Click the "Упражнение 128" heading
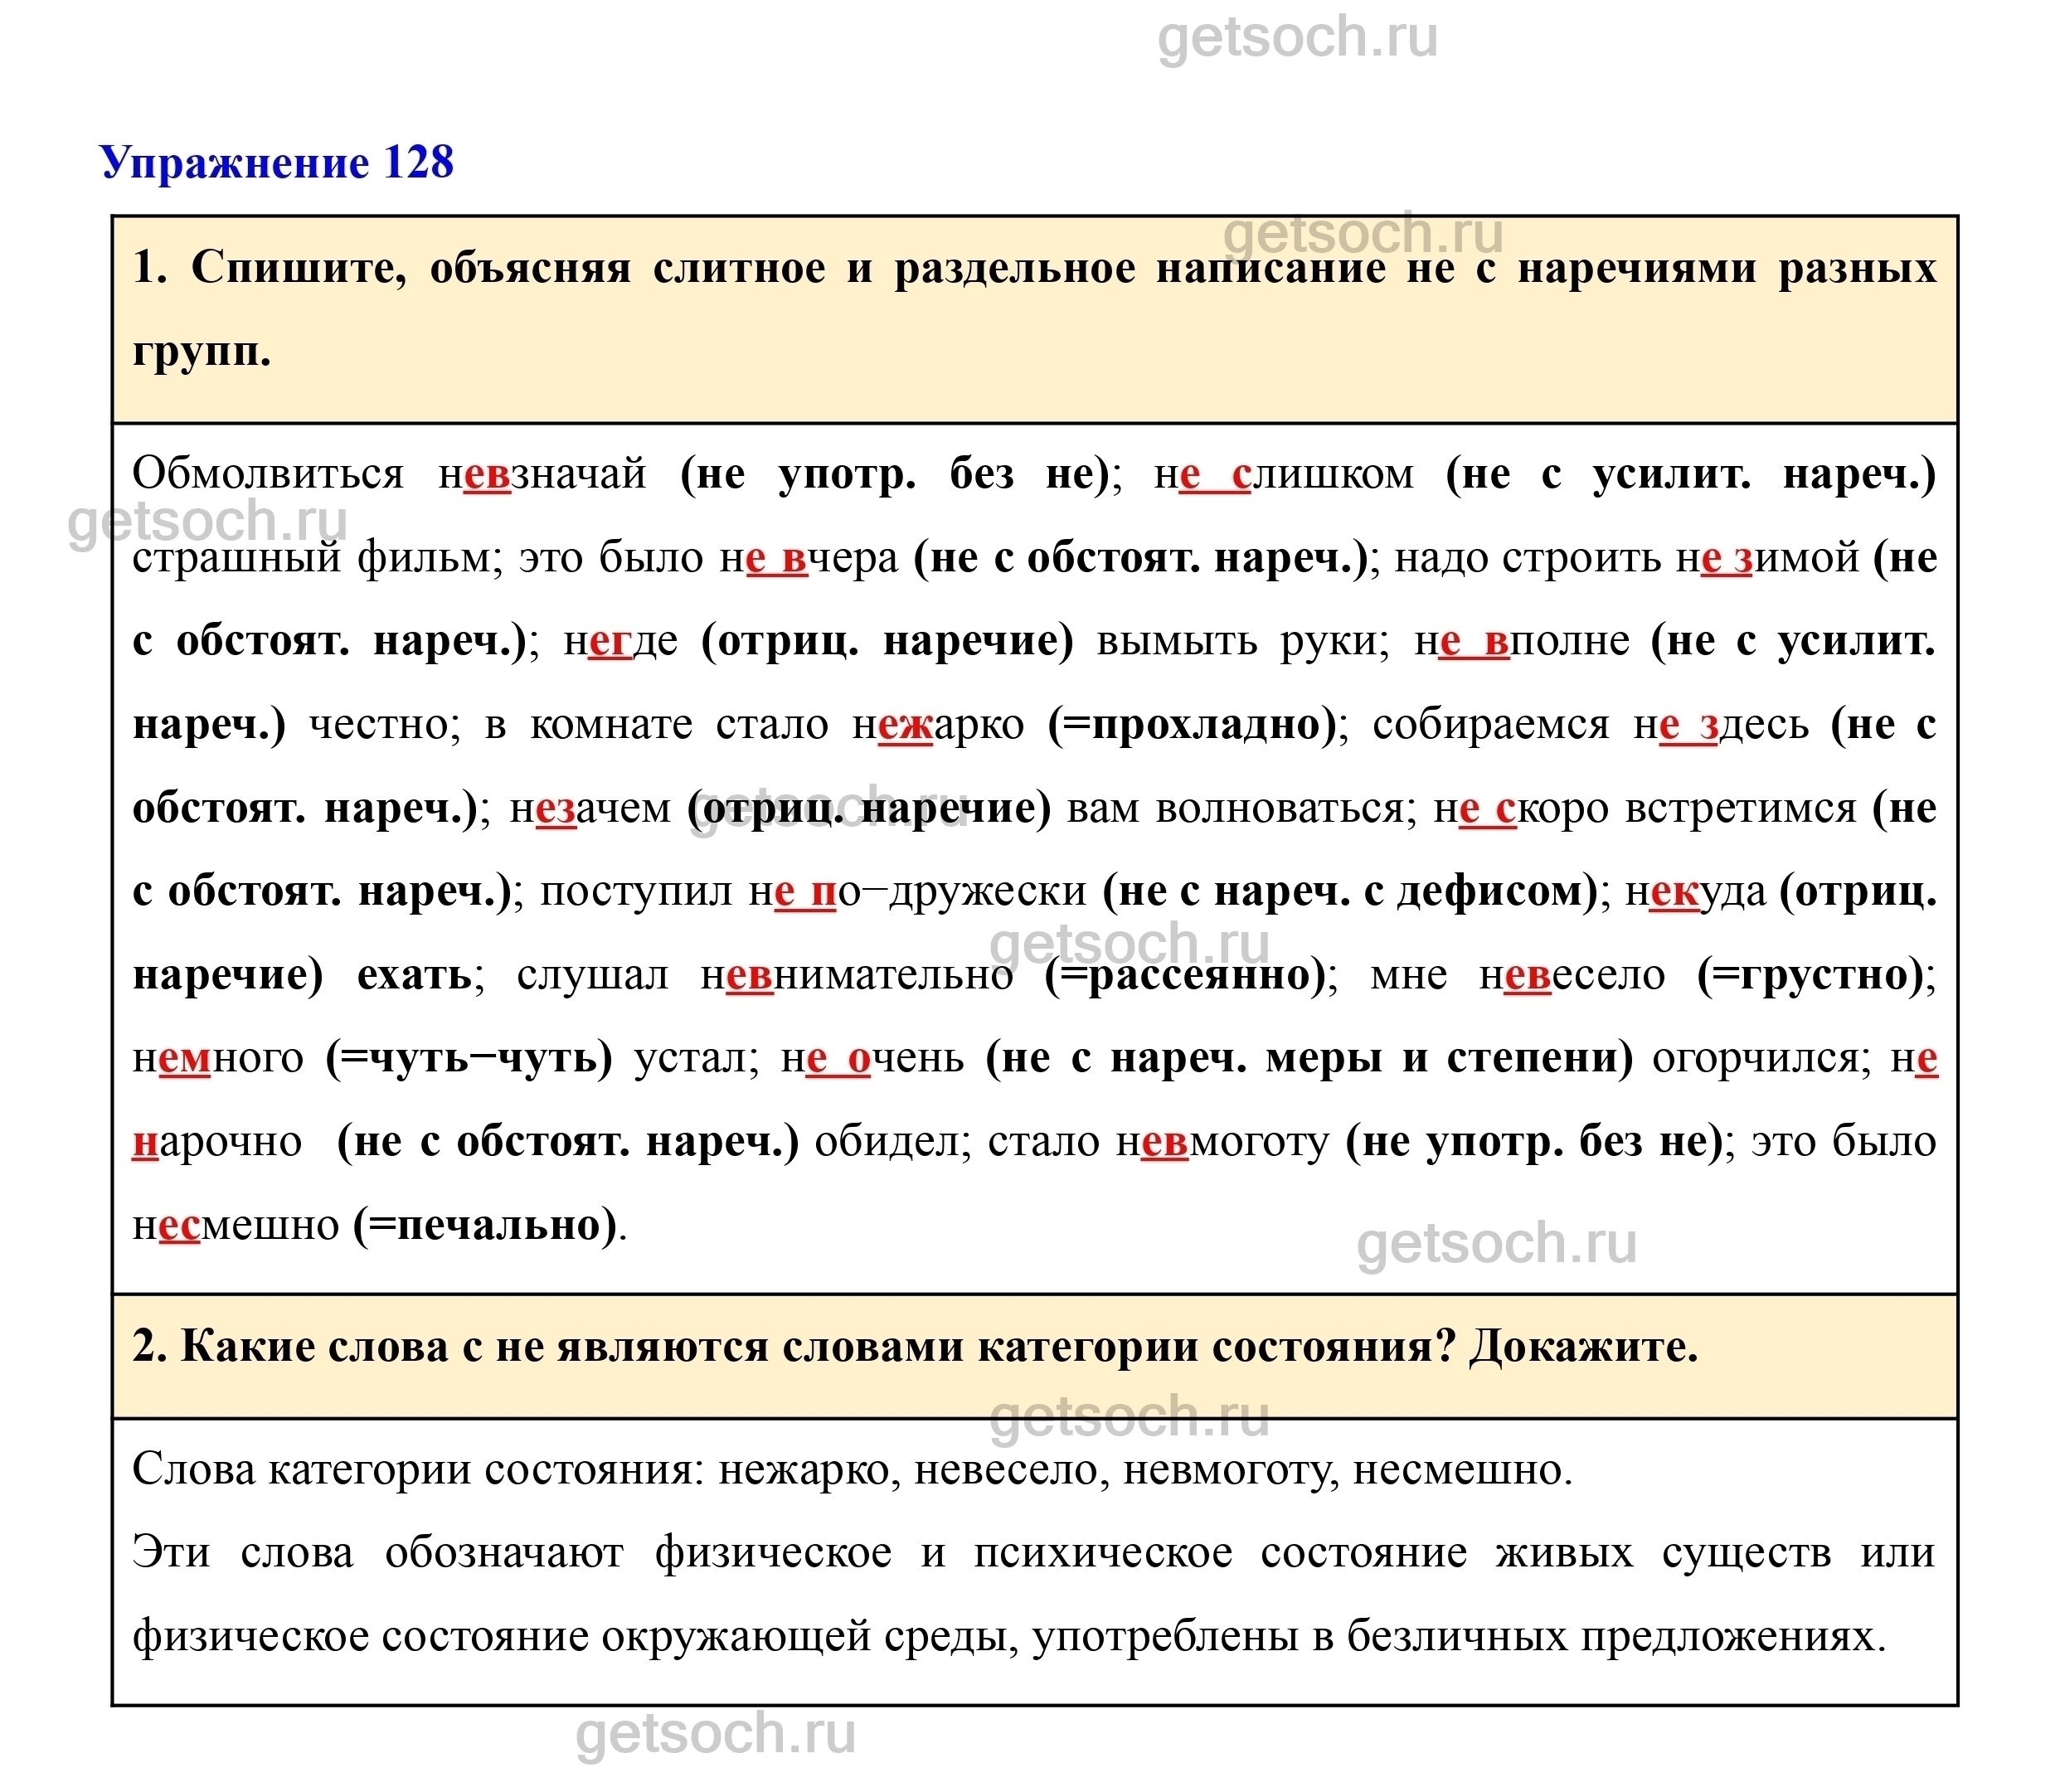2060x1792 pixels. pos(277,163)
